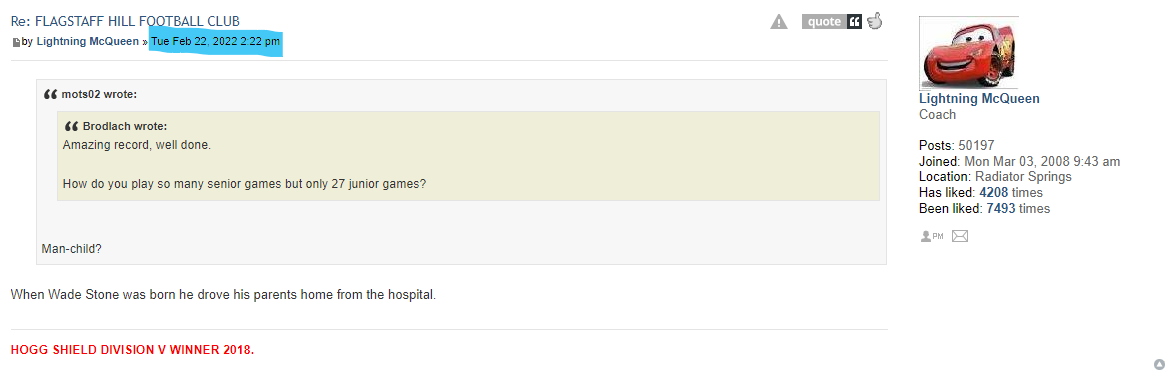Open the 7493 been-liked count link

tap(1000, 208)
